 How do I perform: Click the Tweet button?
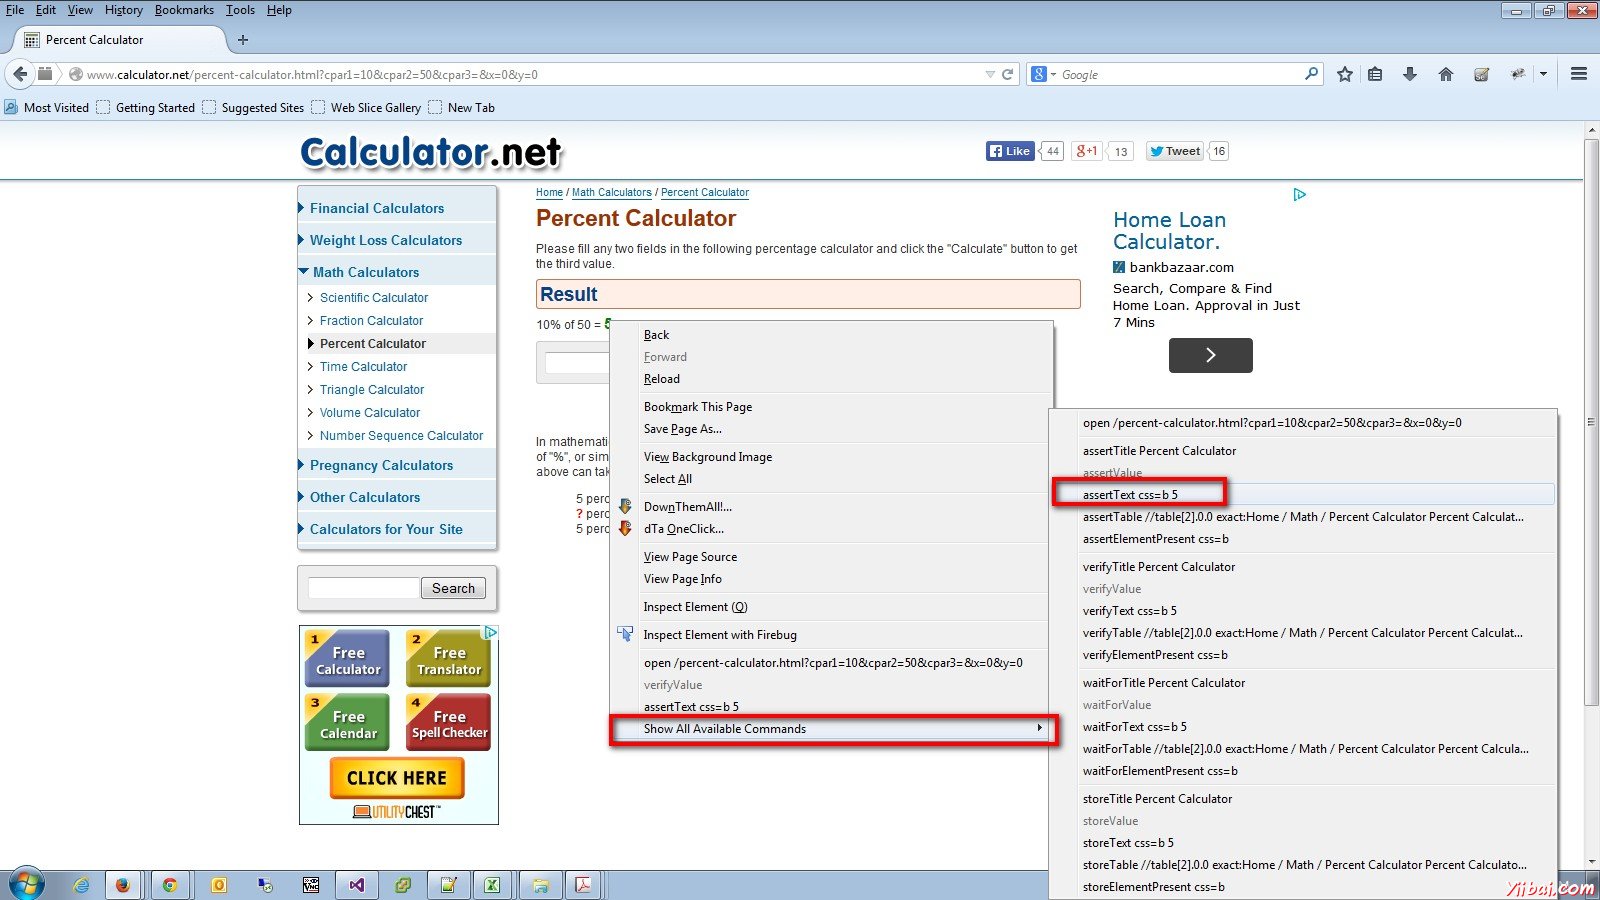coord(1173,150)
